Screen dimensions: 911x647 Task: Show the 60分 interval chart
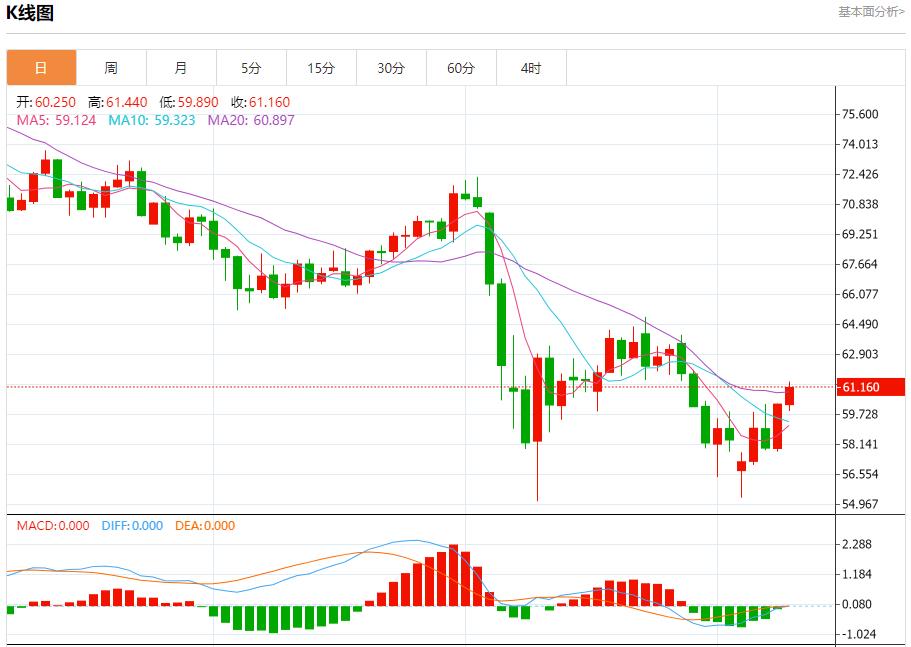click(x=461, y=68)
